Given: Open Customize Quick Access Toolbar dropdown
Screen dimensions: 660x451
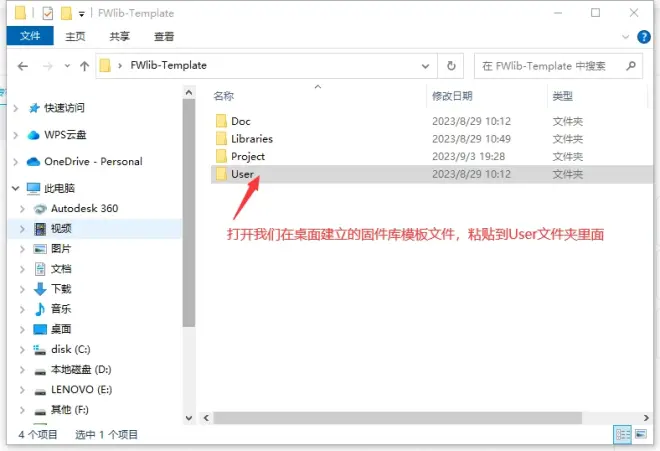Looking at the screenshot, I should 82,14.
